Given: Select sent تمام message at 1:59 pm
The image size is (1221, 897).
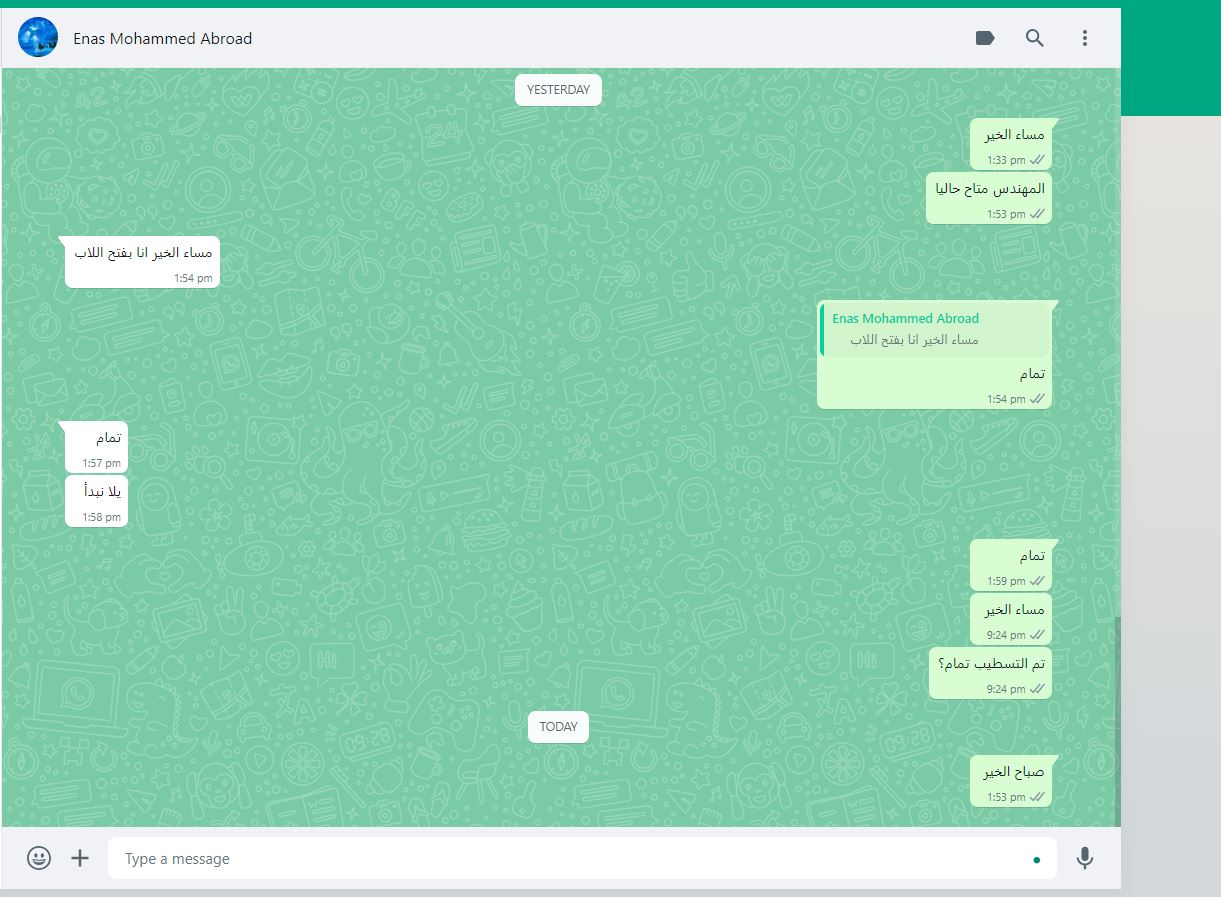Looking at the screenshot, I should point(1011,564).
